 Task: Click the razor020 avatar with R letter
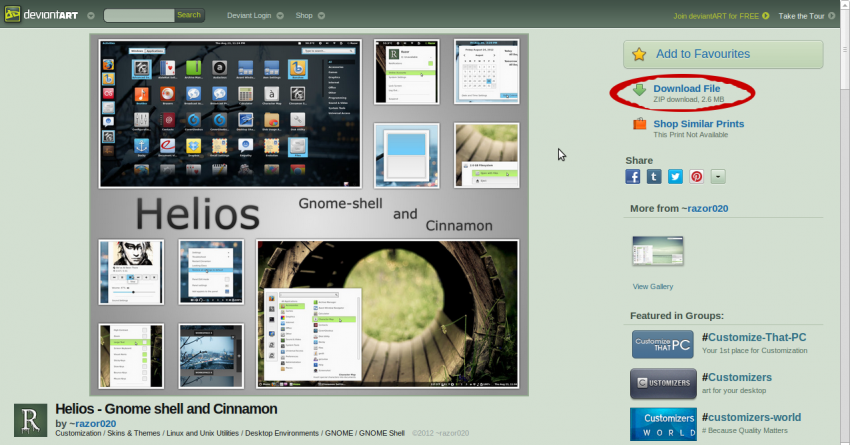[30, 420]
